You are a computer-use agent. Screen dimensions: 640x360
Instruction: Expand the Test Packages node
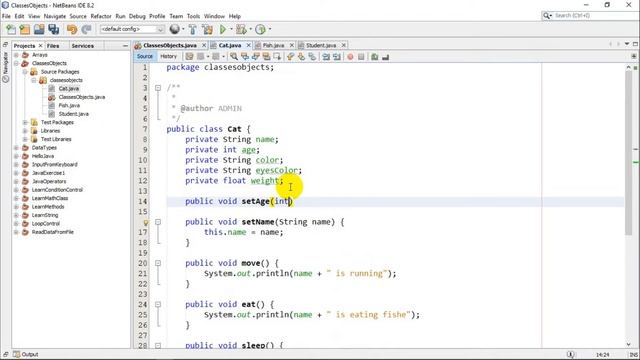pyautogui.click(x=25, y=122)
